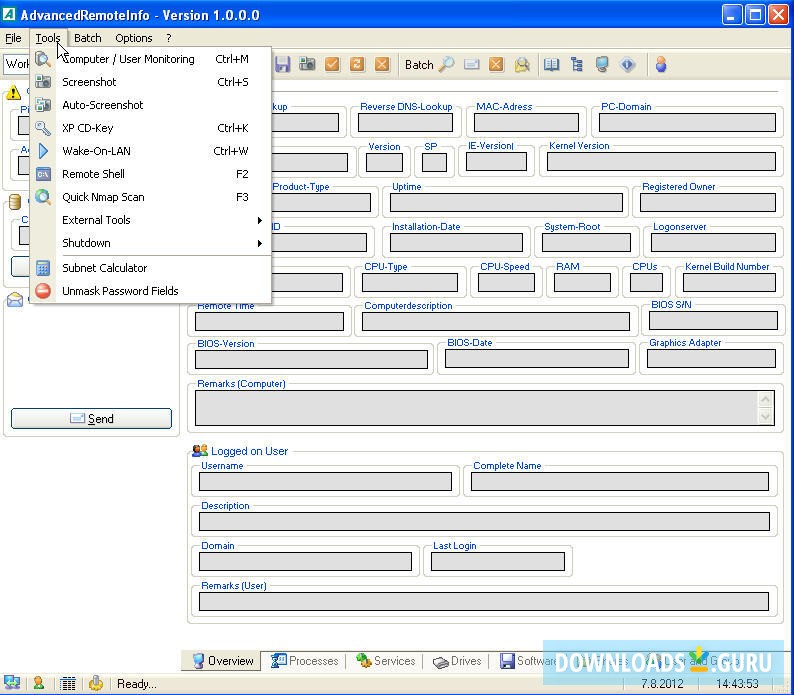Screen dimensions: 794x695
Task: Click the BIOS-Version field
Action: [311, 359]
